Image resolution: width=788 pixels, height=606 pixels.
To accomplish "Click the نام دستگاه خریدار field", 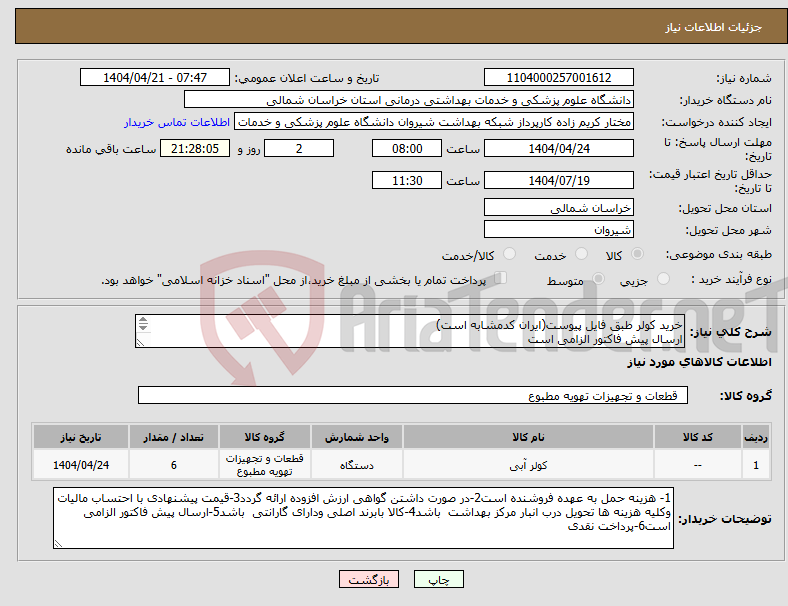I will (x=409, y=99).
